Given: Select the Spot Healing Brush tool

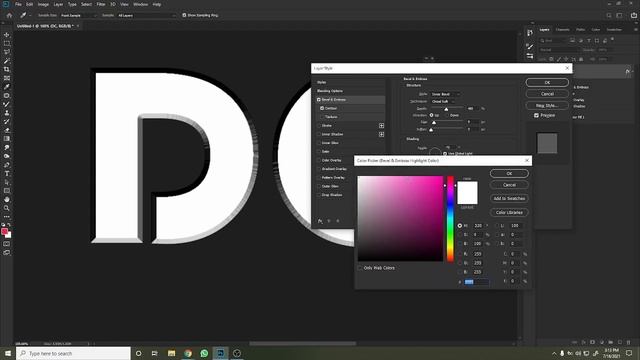Looking at the screenshot, I should click(7, 96).
